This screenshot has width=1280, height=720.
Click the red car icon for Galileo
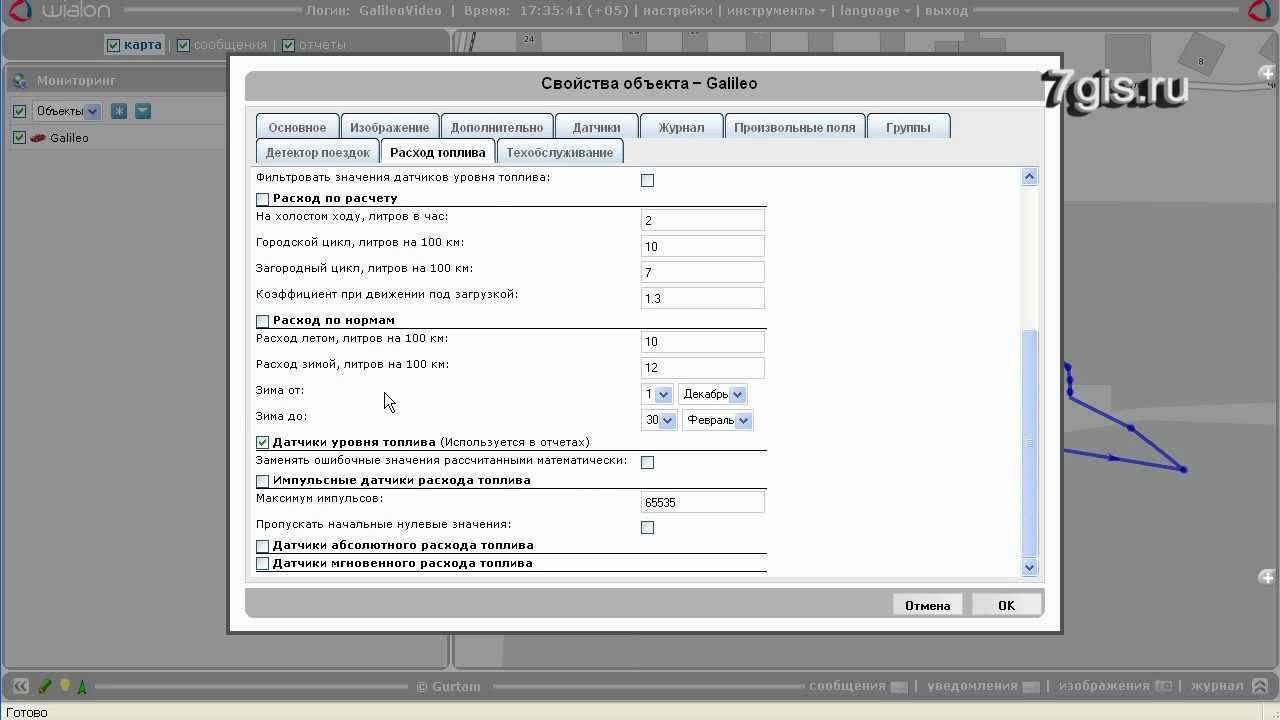click(x=38, y=138)
